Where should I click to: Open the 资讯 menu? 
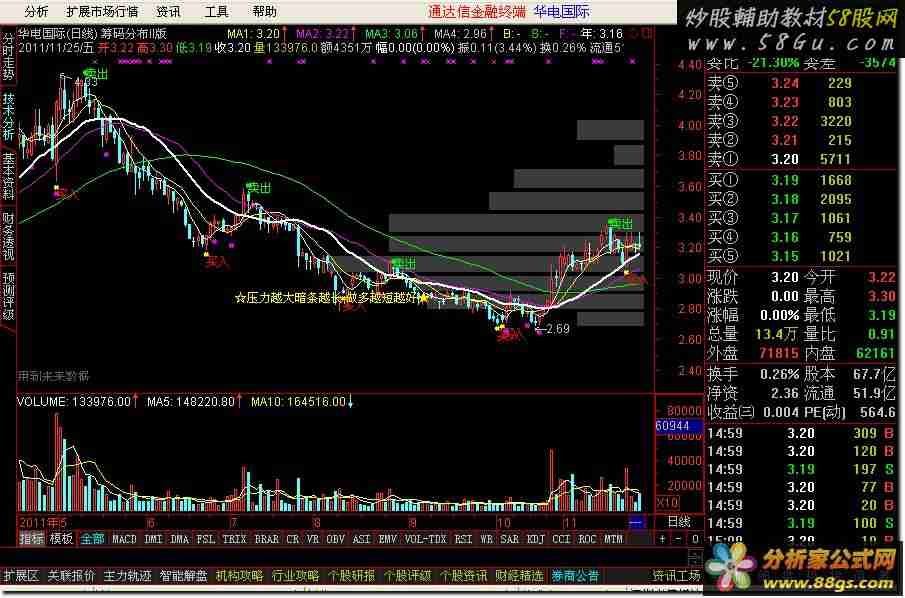(x=168, y=12)
